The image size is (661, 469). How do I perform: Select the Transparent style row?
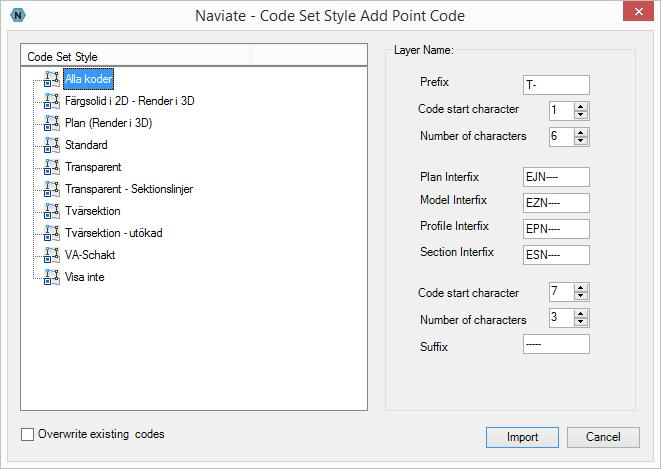pyautogui.click(x=93, y=167)
